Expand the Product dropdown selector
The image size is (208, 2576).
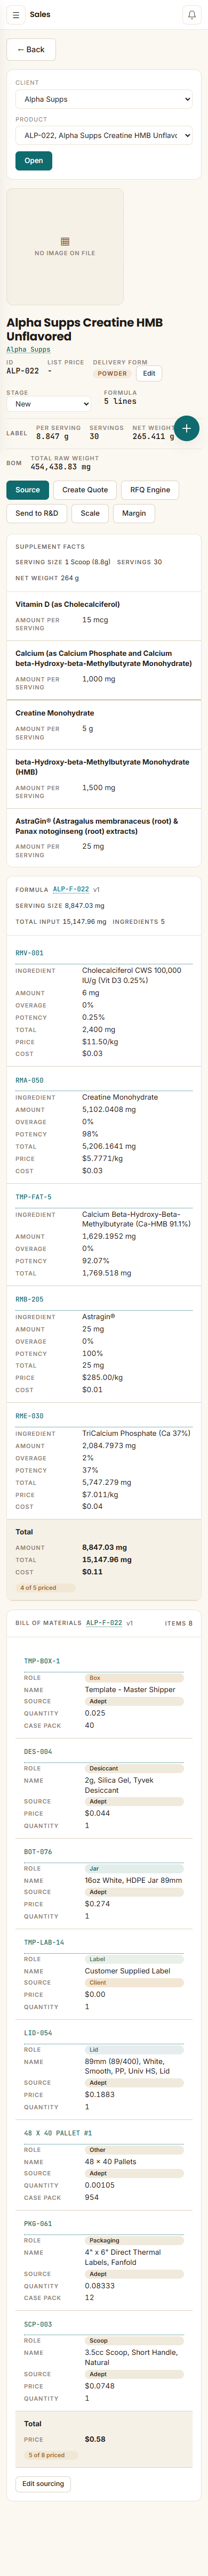tap(104, 135)
